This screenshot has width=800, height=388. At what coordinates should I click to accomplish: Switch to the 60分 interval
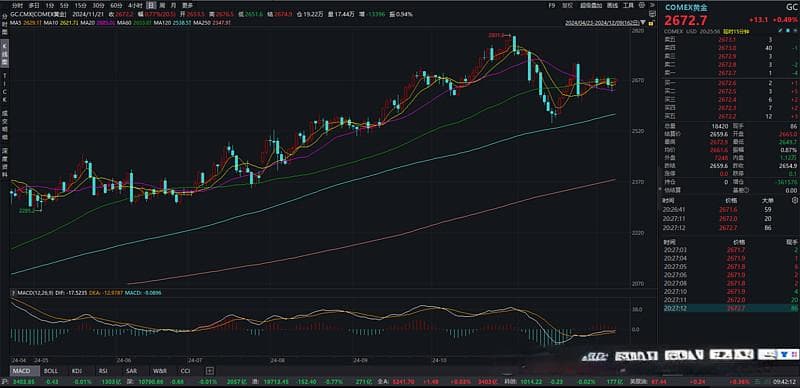click(x=116, y=5)
